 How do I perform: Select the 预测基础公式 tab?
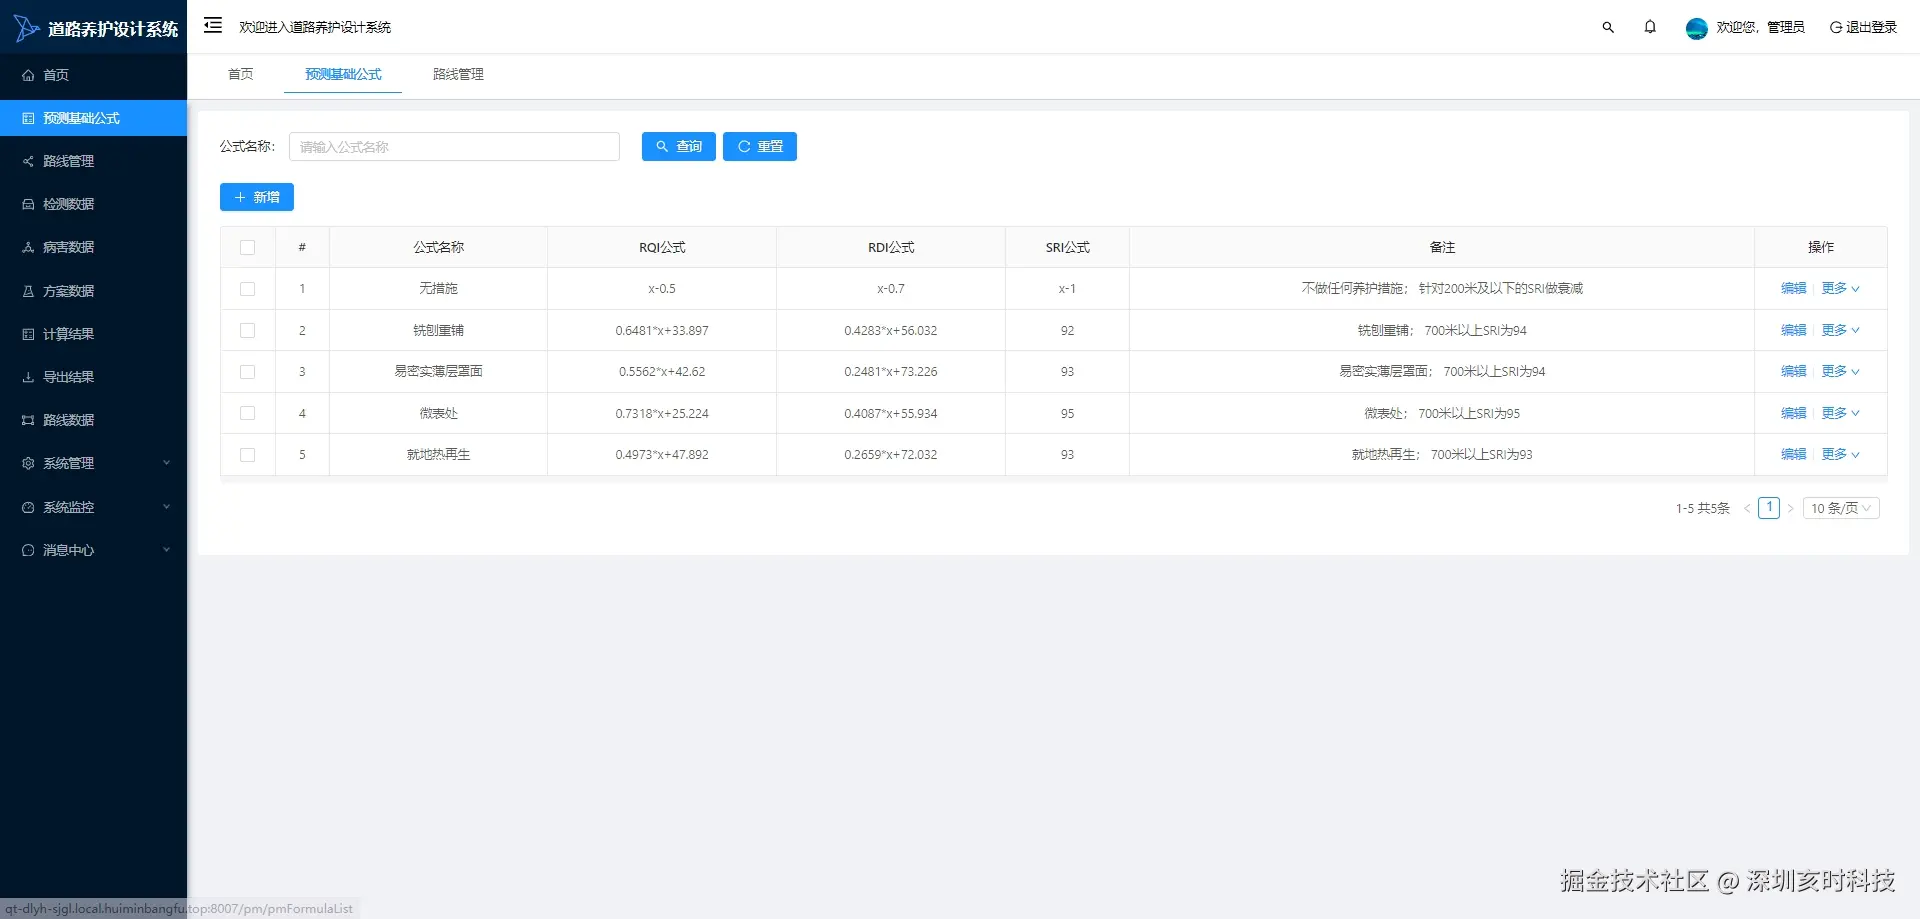coord(343,74)
